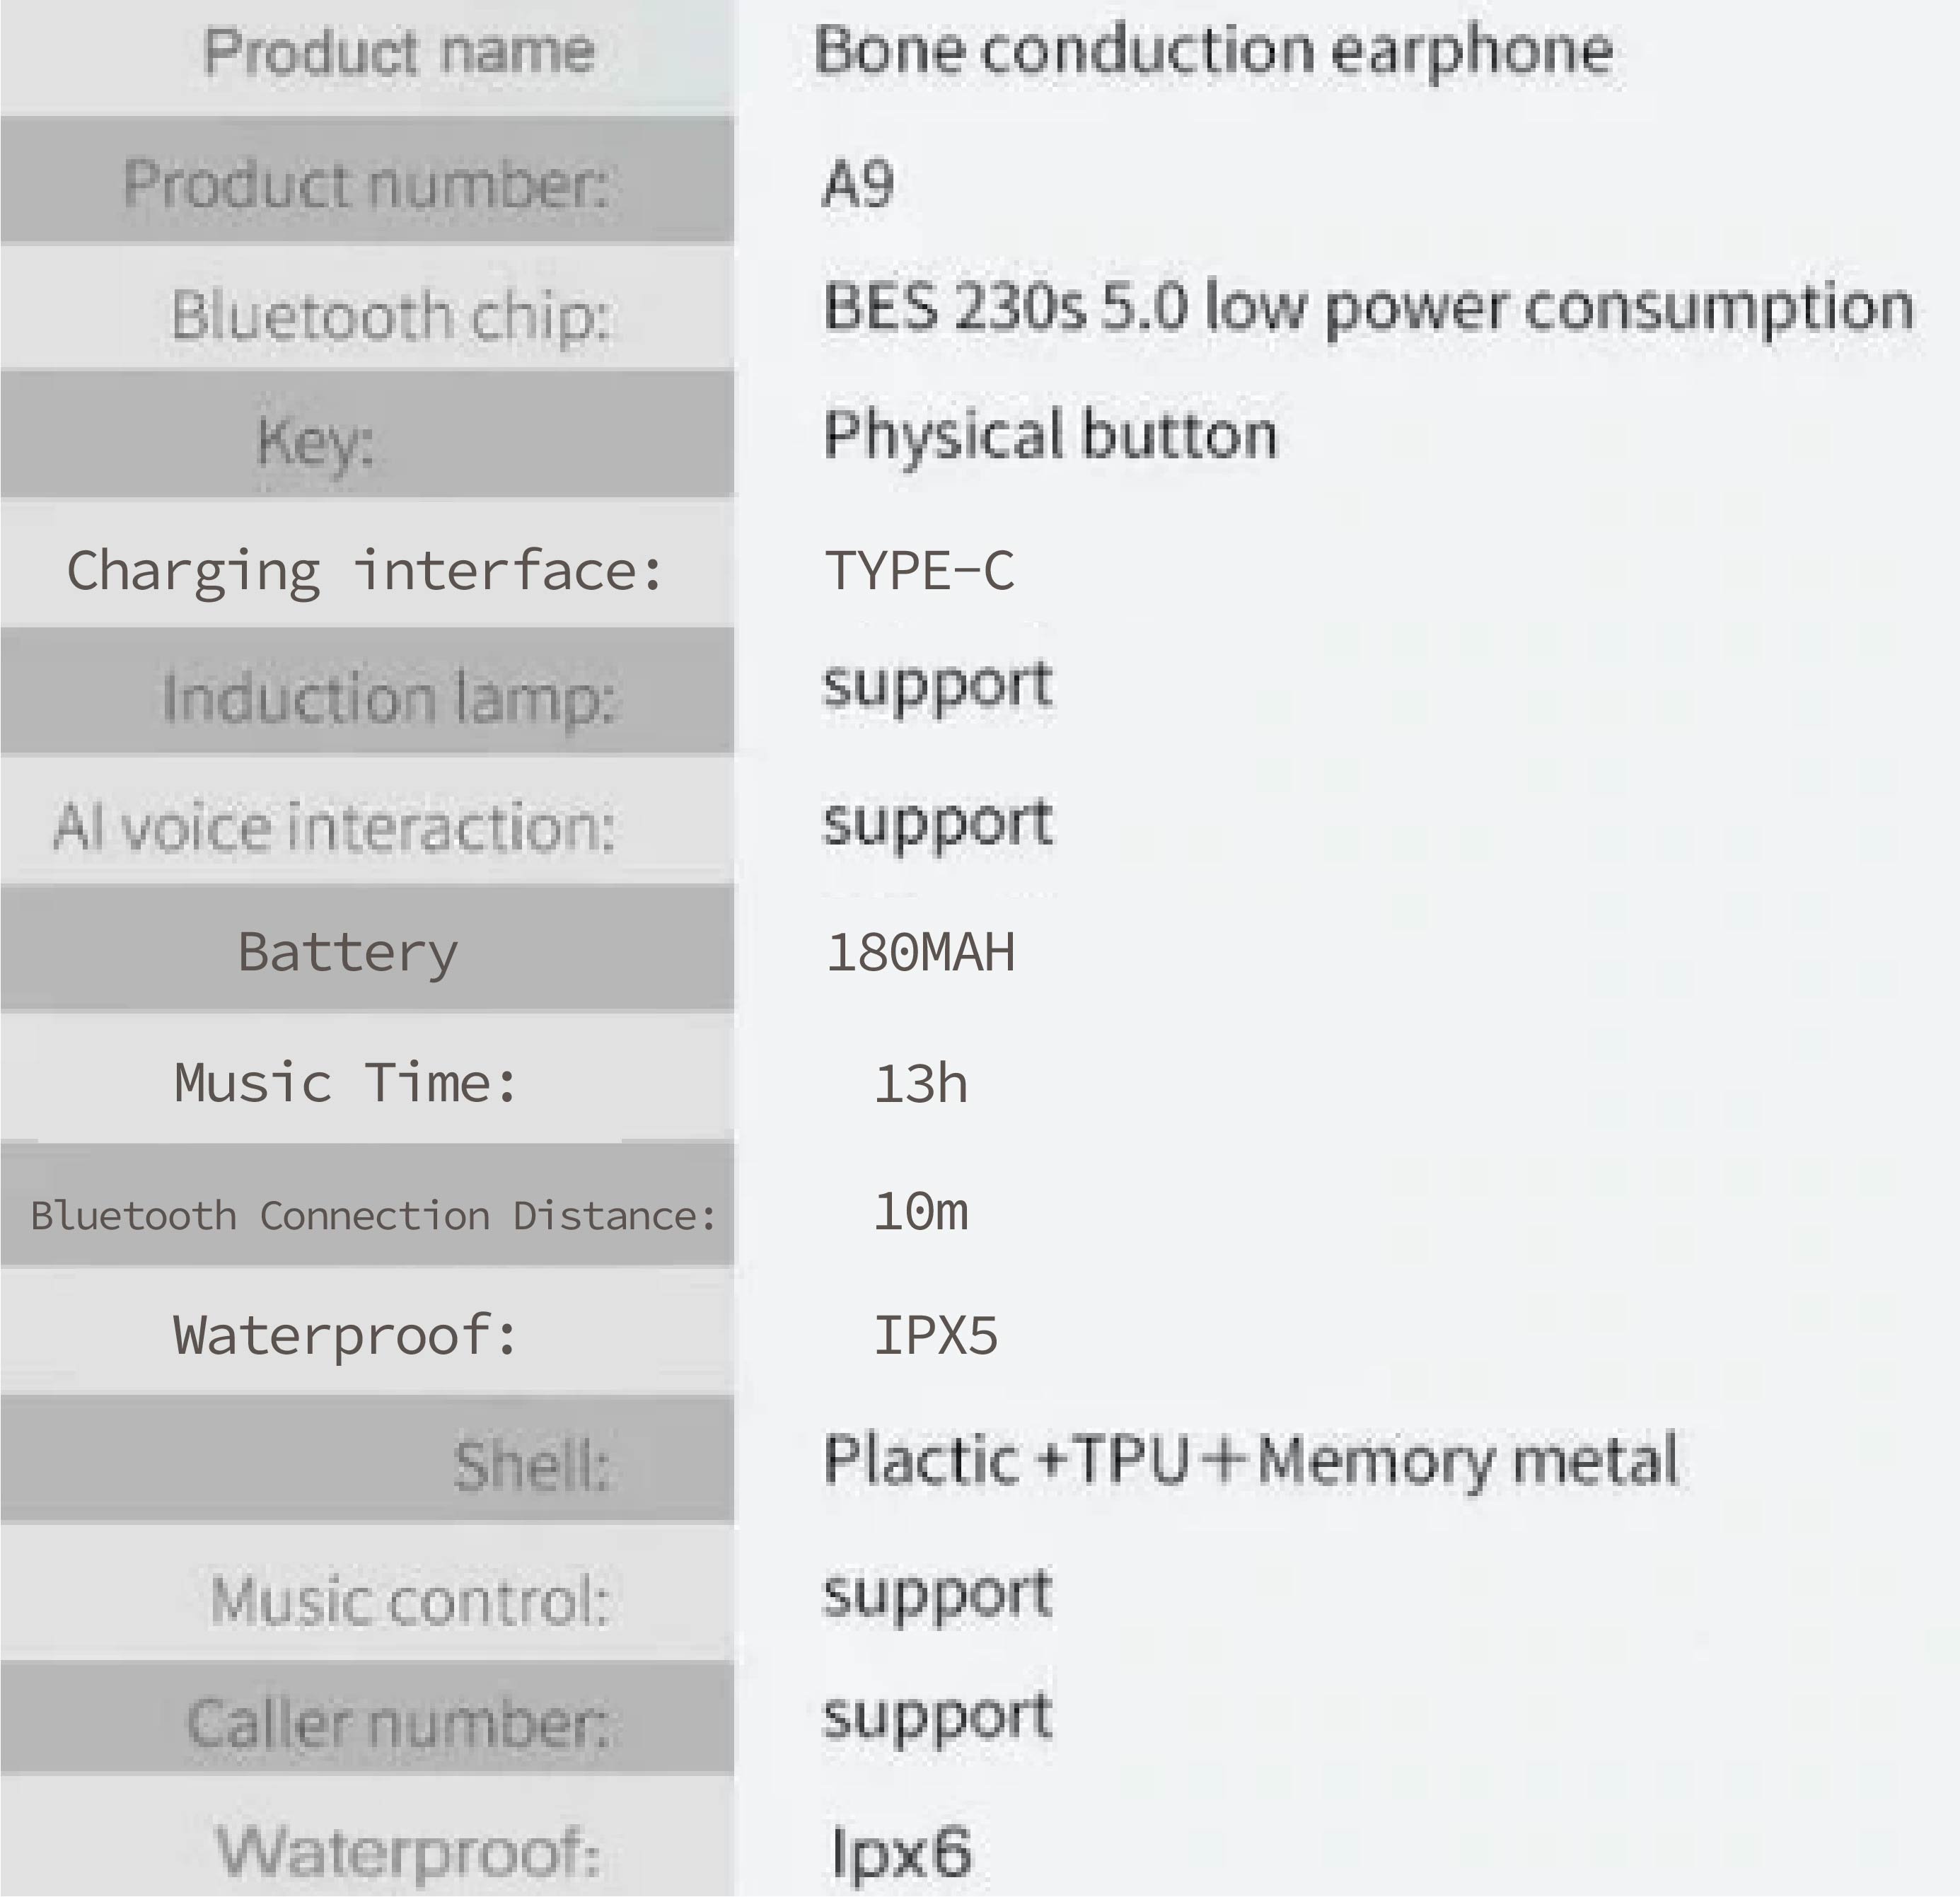1960x1897 pixels.
Task: Click the Induction lamp label
Action: tap(388, 698)
